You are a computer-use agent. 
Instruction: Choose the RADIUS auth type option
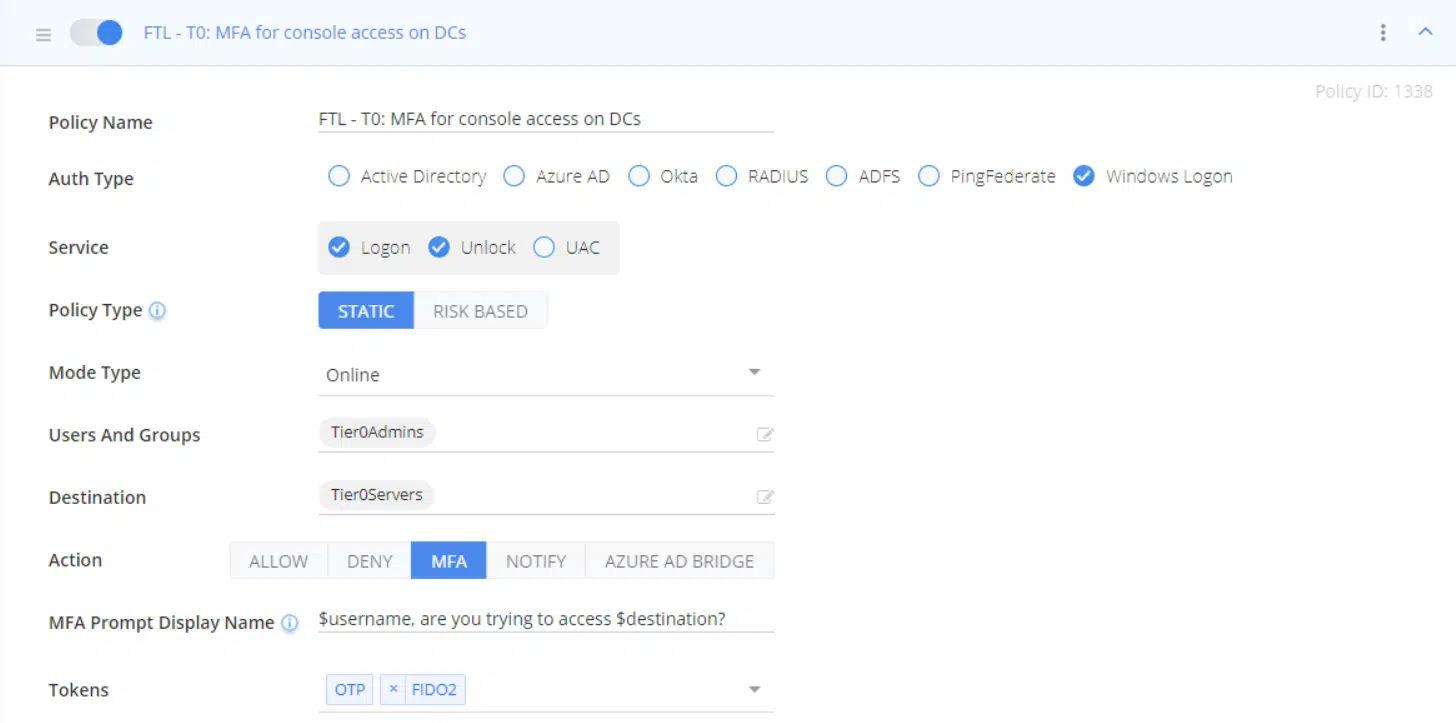pyautogui.click(x=726, y=177)
